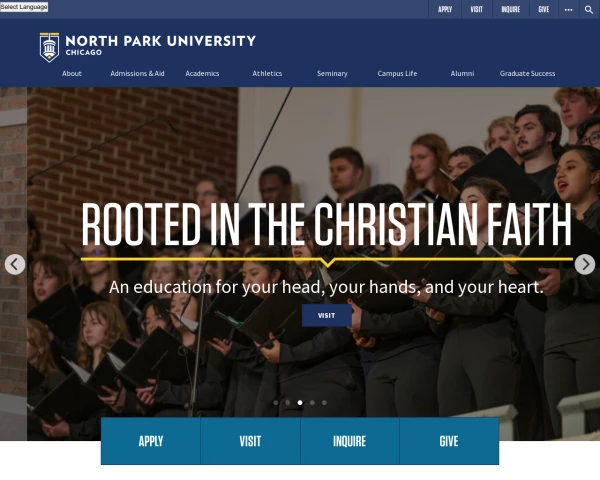Open the Select Language dropdown
The image size is (600, 480).
(x=24, y=7)
